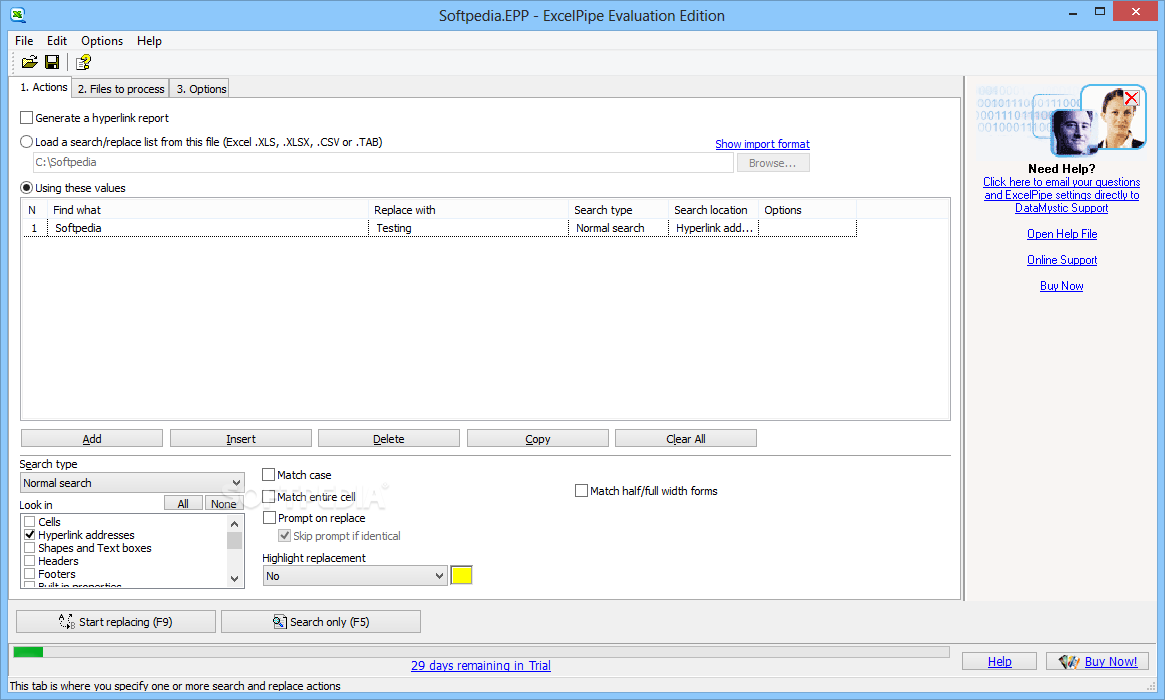
Task: Select the Softpedia cell under Find what
Action: point(208,227)
